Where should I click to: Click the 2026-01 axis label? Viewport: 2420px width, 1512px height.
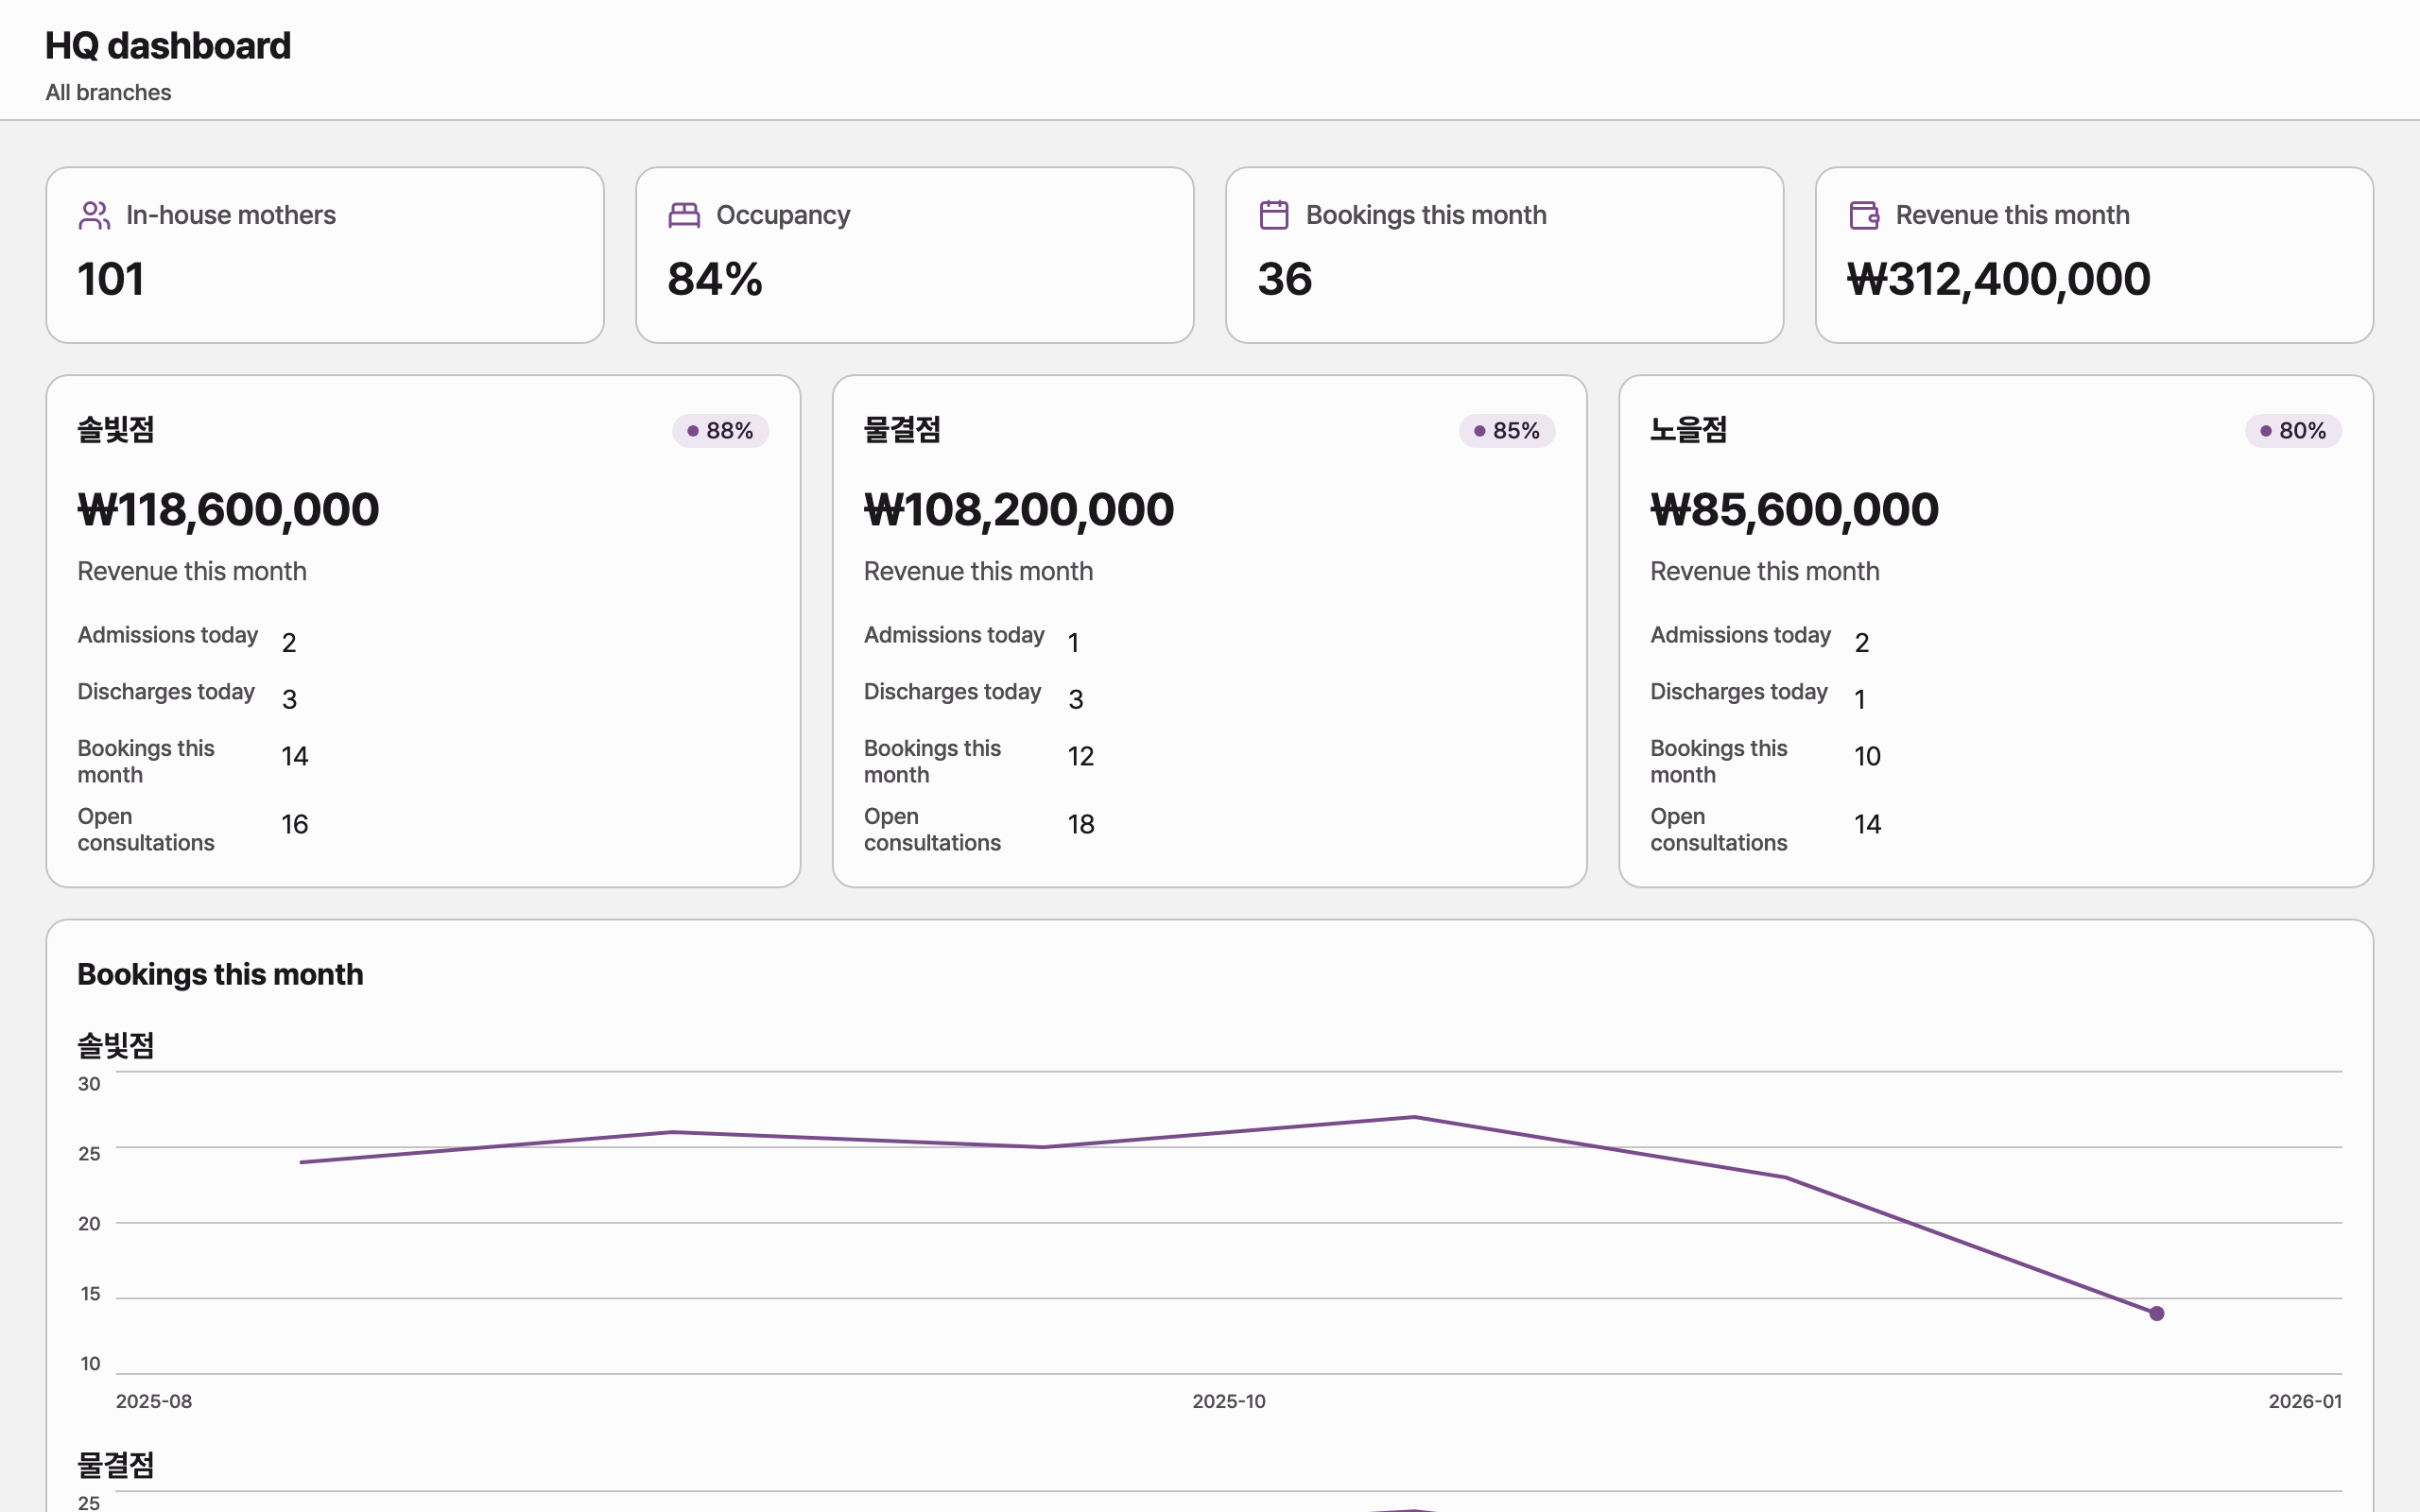[2305, 1402]
